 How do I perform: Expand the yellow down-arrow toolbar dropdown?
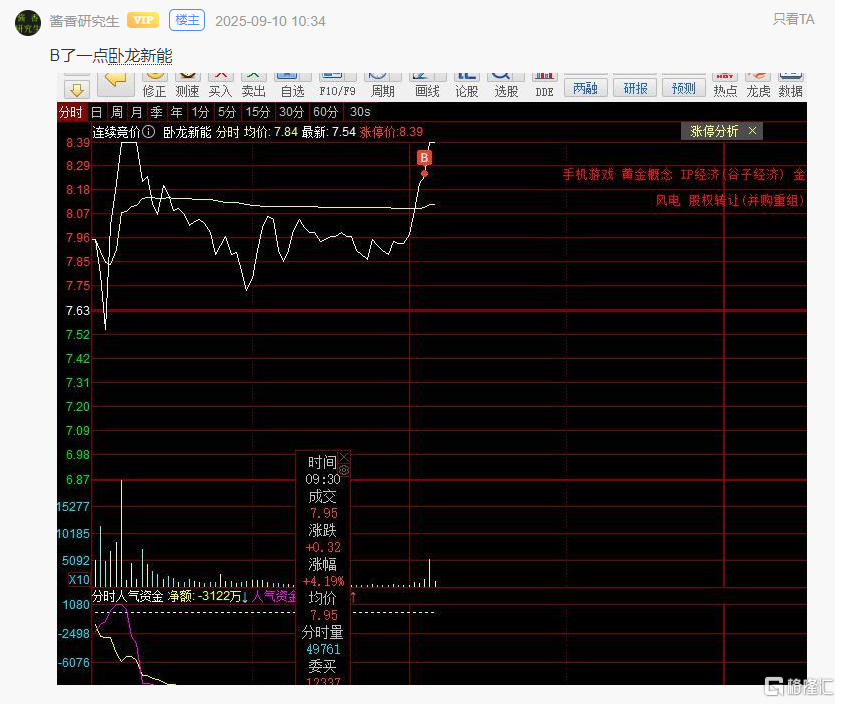[x=77, y=90]
